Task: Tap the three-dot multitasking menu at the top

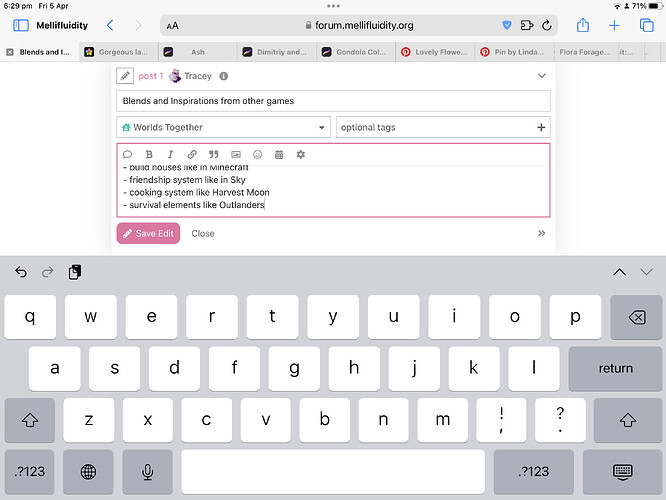Action: pyautogui.click(x=333, y=6)
